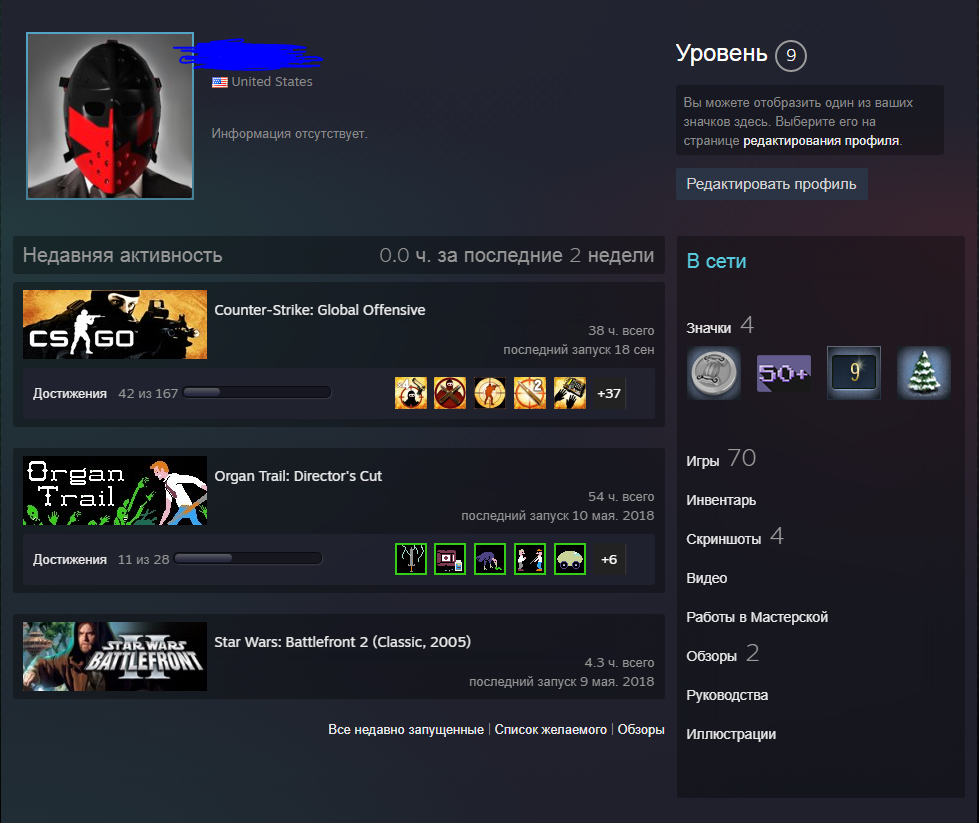Click the snowy Christmas tree badge
This screenshot has width=979, height=823.
923,373
